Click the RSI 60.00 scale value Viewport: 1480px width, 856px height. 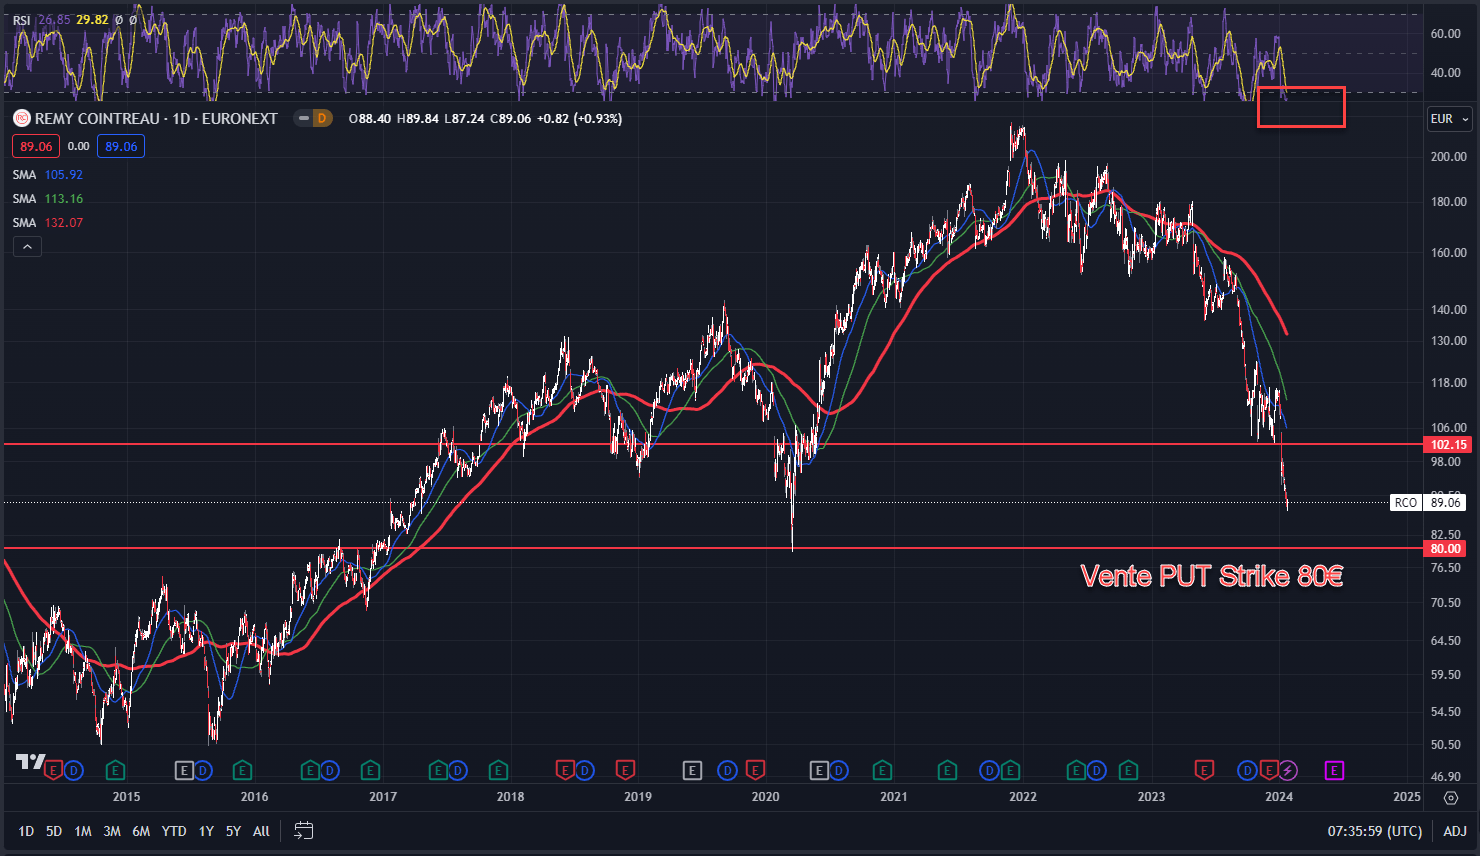pyautogui.click(x=1445, y=34)
